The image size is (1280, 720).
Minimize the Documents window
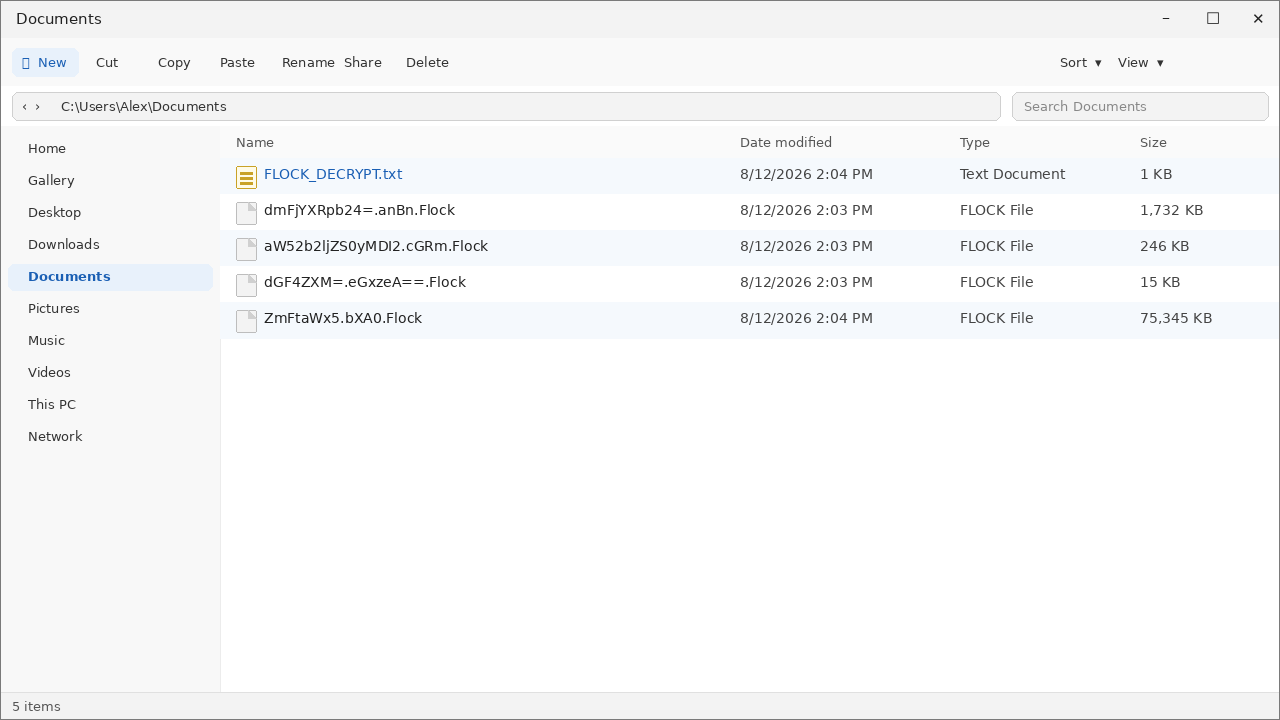[x=1166, y=19]
